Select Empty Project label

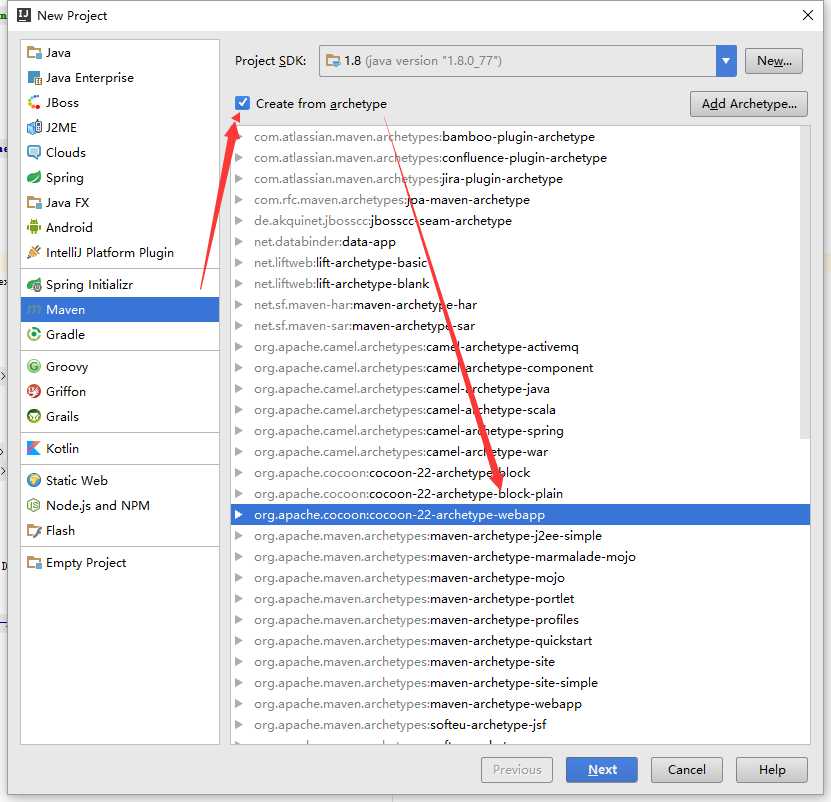point(86,562)
